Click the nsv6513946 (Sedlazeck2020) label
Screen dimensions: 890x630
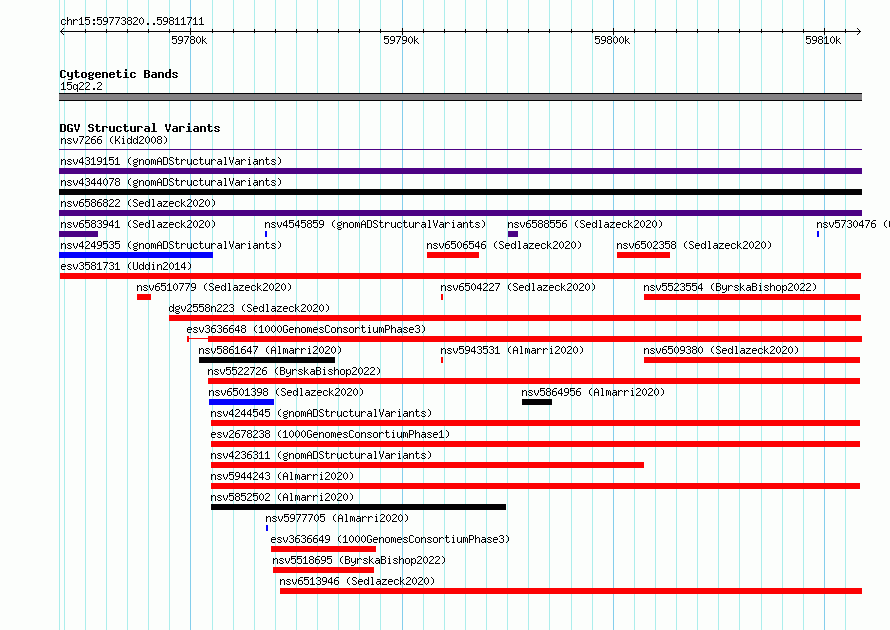click(357, 581)
